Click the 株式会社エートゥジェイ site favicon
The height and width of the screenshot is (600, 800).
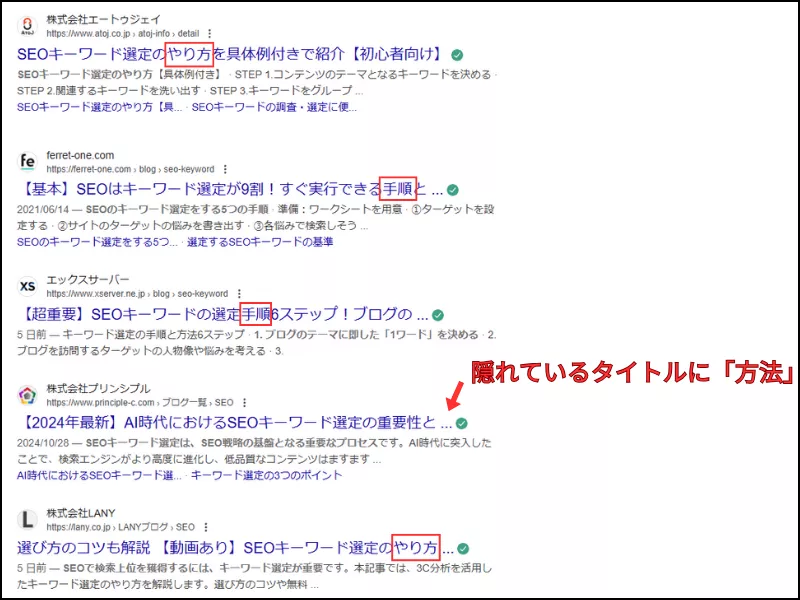(x=28, y=27)
